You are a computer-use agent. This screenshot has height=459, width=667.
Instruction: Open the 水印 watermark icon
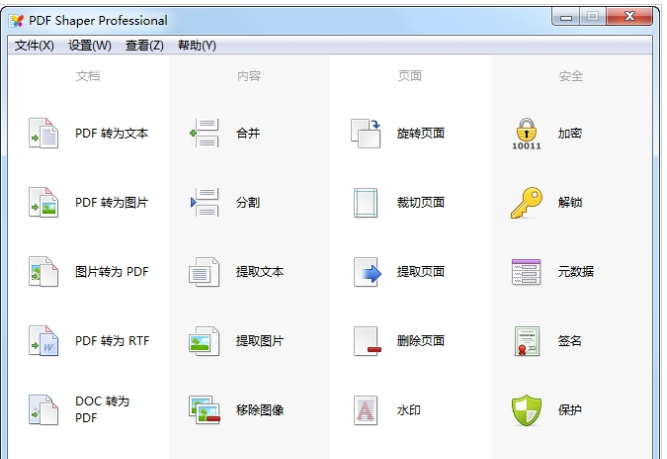365,410
